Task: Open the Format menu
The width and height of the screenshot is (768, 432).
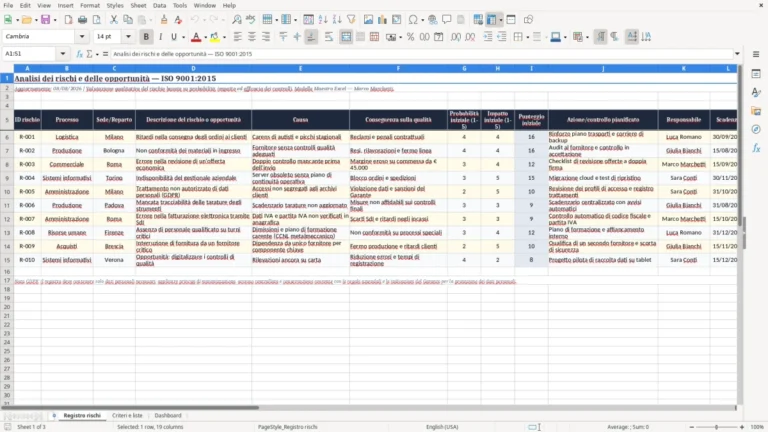Action: [x=90, y=5]
